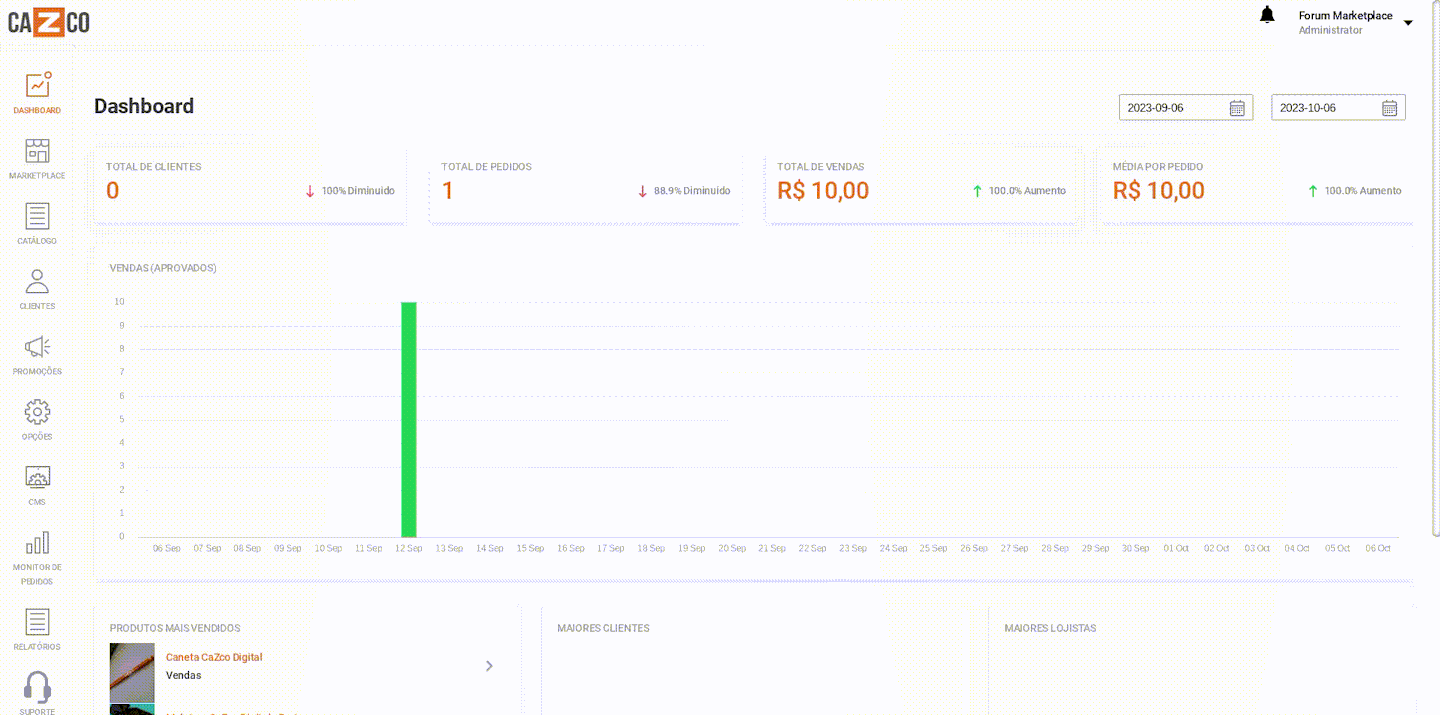Open the Caneta CaZco Digital product link

point(214,657)
